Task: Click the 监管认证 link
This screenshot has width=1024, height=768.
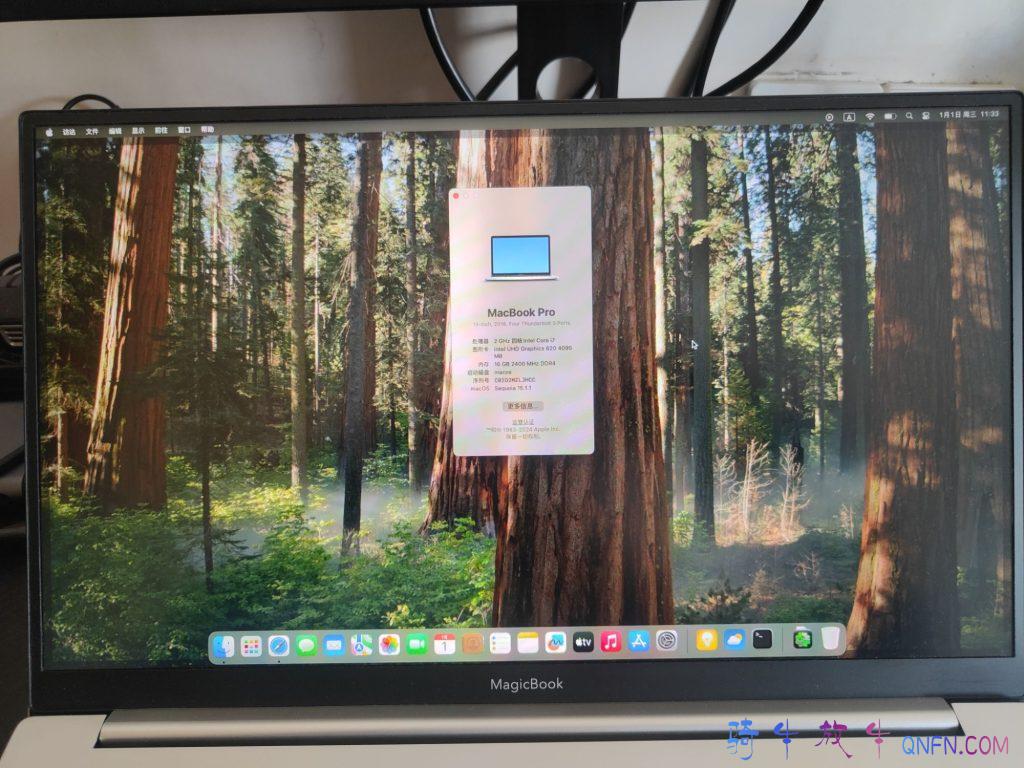Action: (523, 421)
